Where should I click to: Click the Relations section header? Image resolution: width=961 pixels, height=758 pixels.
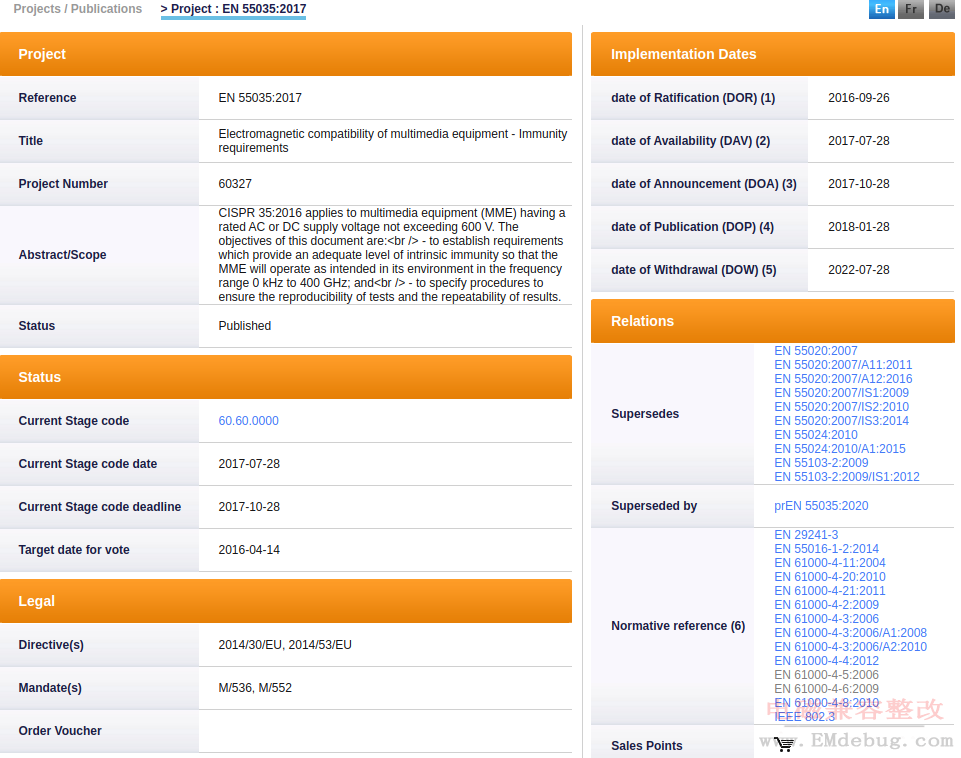[x=772, y=321]
